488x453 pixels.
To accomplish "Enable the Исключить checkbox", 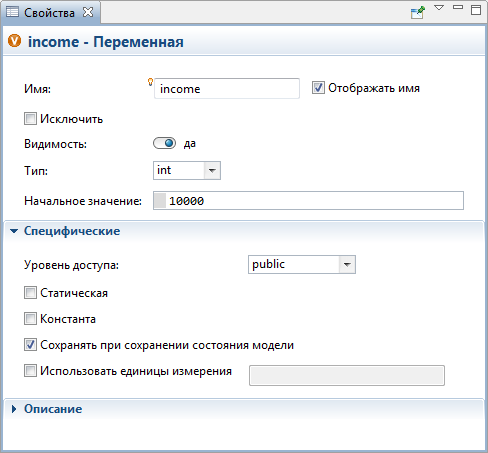I will coord(30,119).
